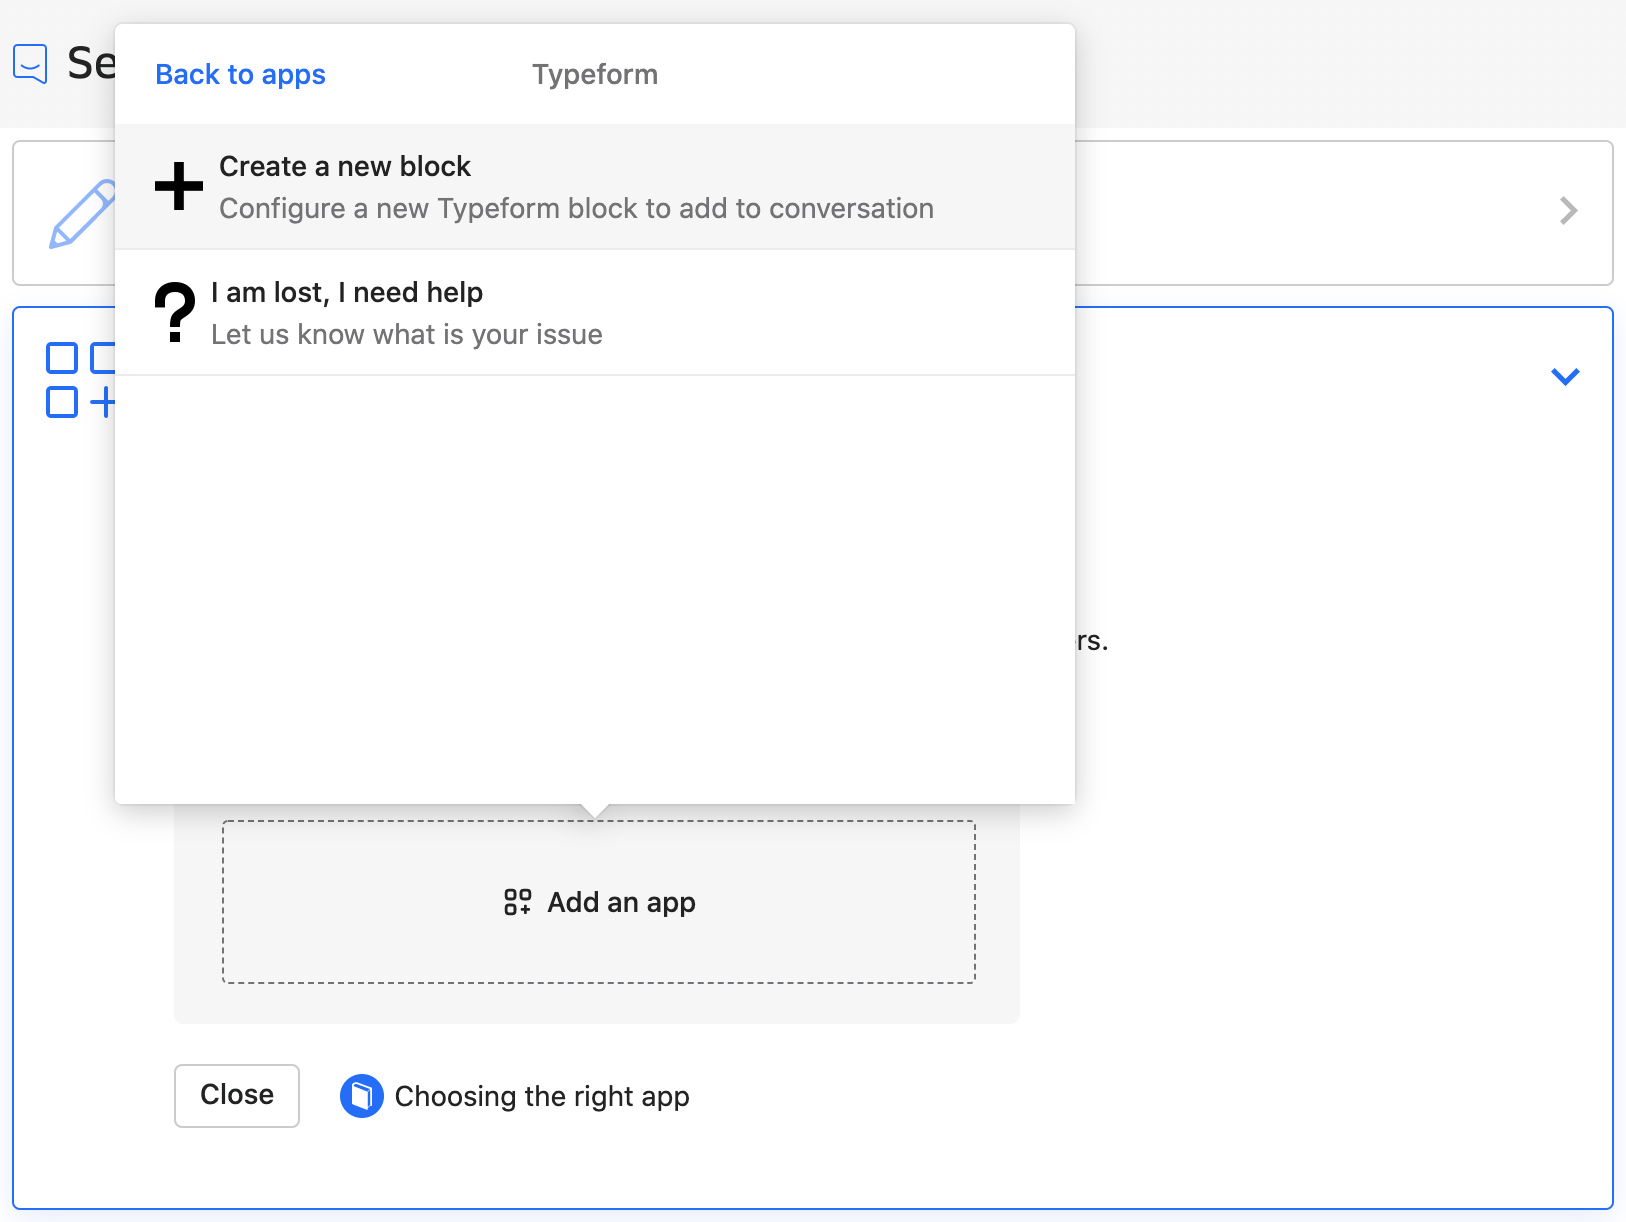The image size is (1626, 1222).
Task: Click the Add an app dashed box
Action: [x=598, y=902]
